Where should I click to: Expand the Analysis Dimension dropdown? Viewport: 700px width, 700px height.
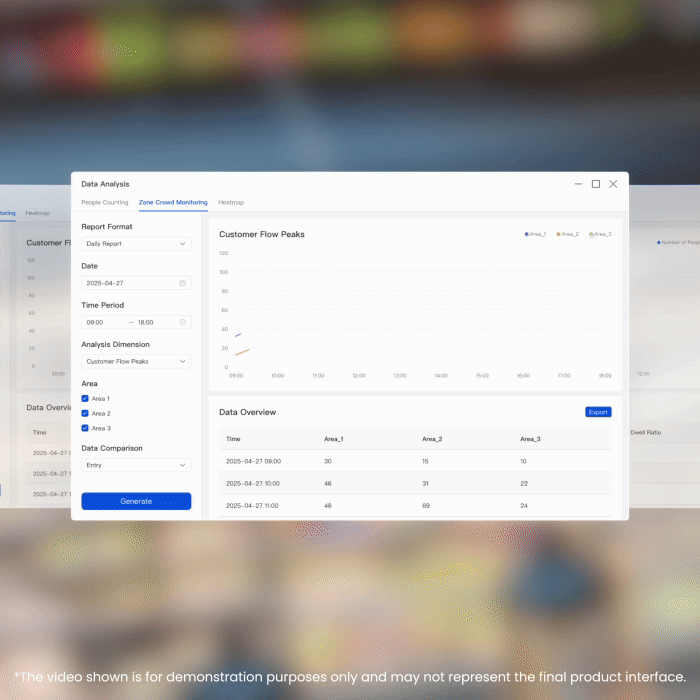[x=136, y=361]
